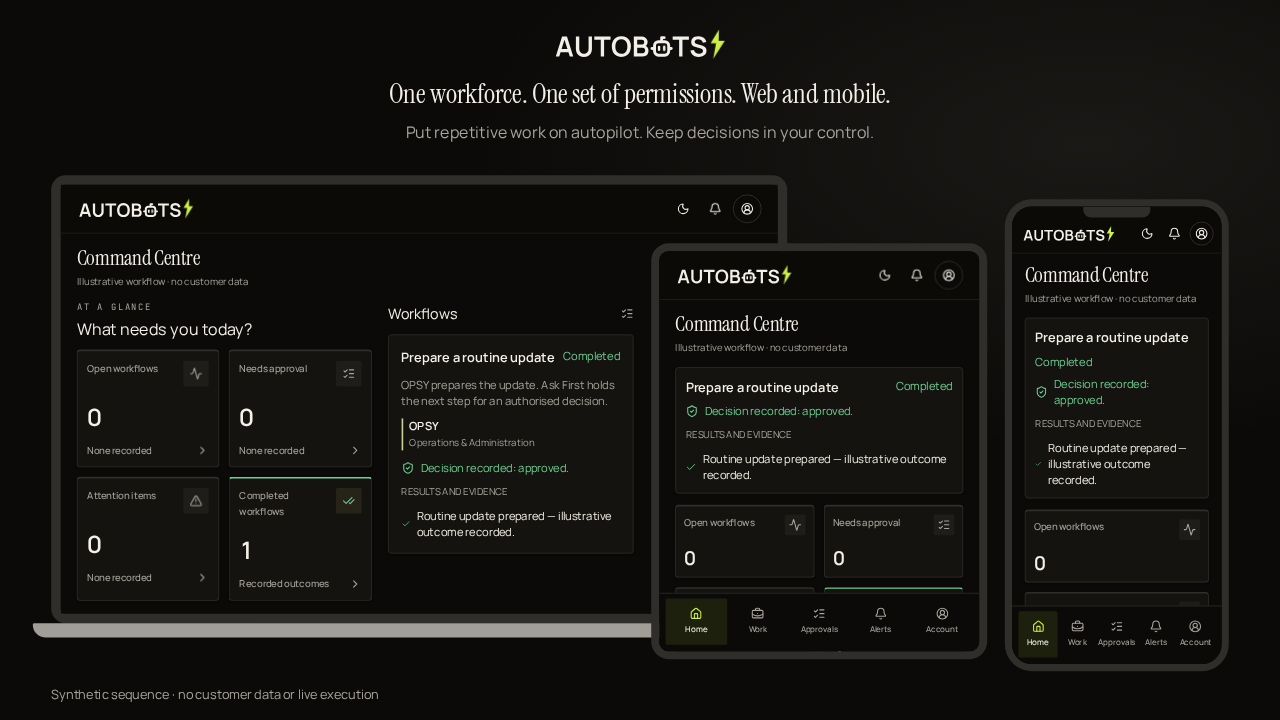Go to the Alerts tab on tablet

coord(881,621)
